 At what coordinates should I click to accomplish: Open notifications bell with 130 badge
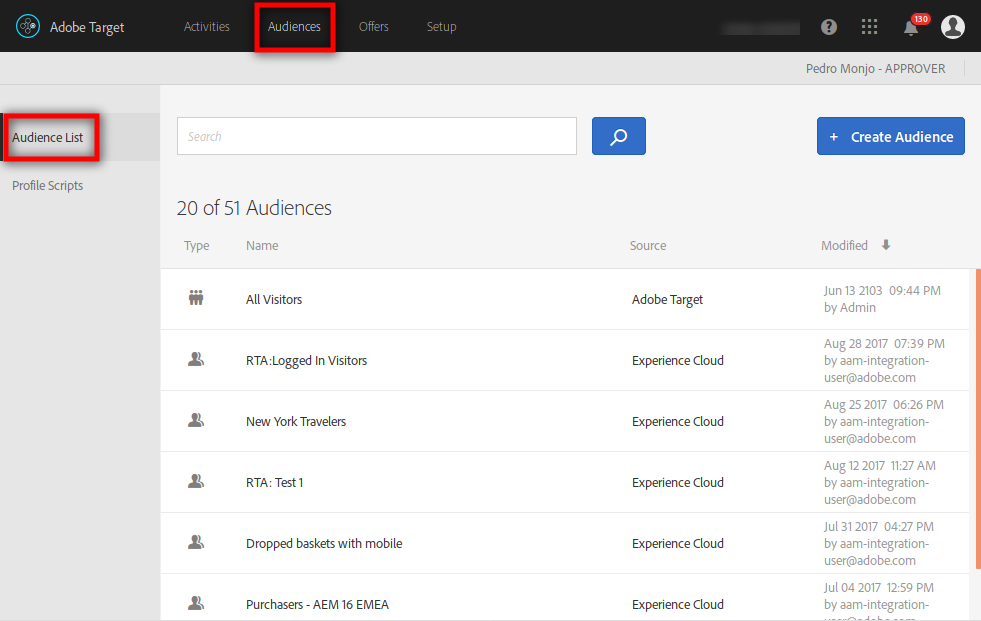point(912,27)
